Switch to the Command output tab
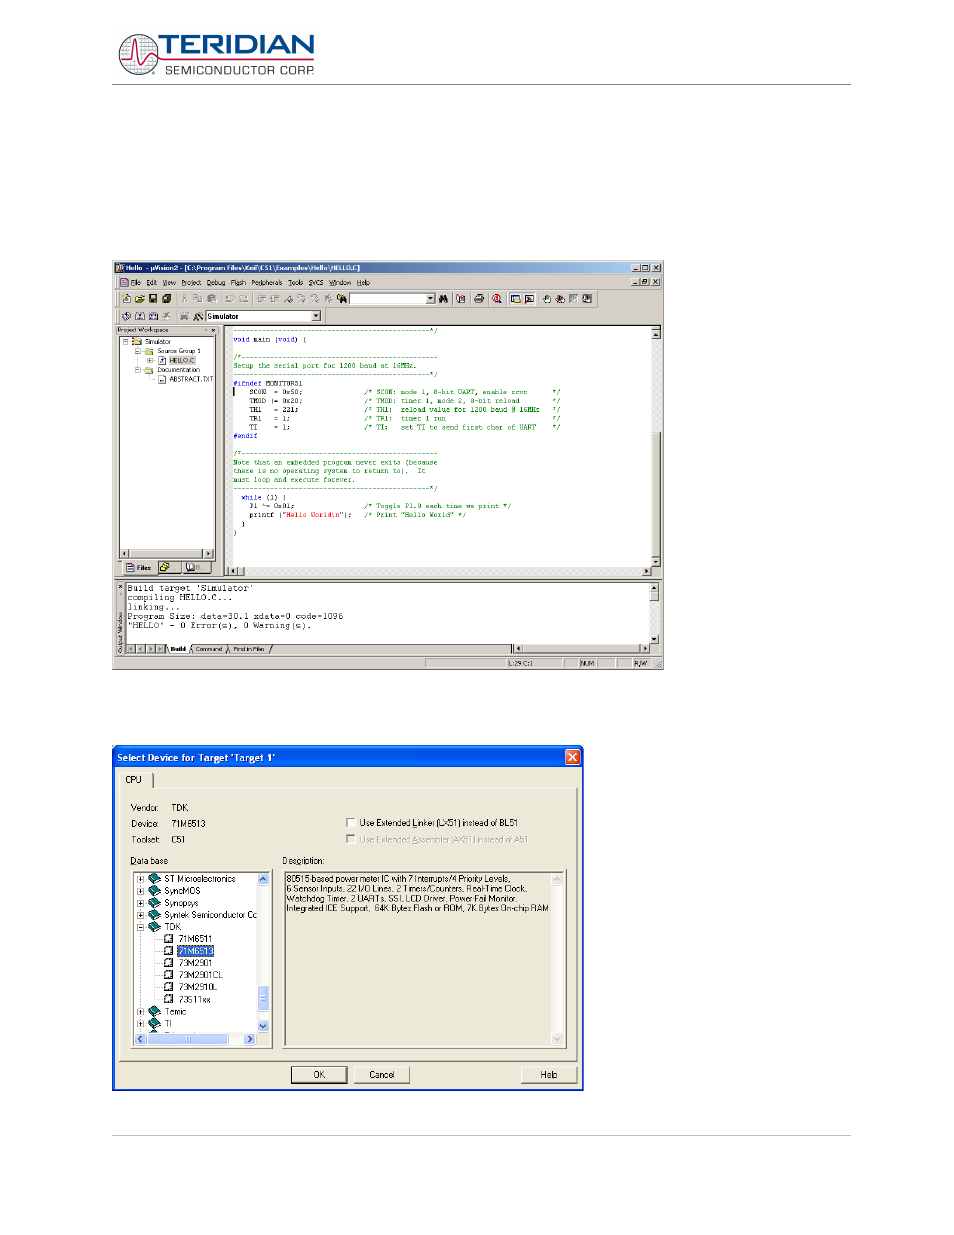954x1235 pixels. click(x=208, y=649)
